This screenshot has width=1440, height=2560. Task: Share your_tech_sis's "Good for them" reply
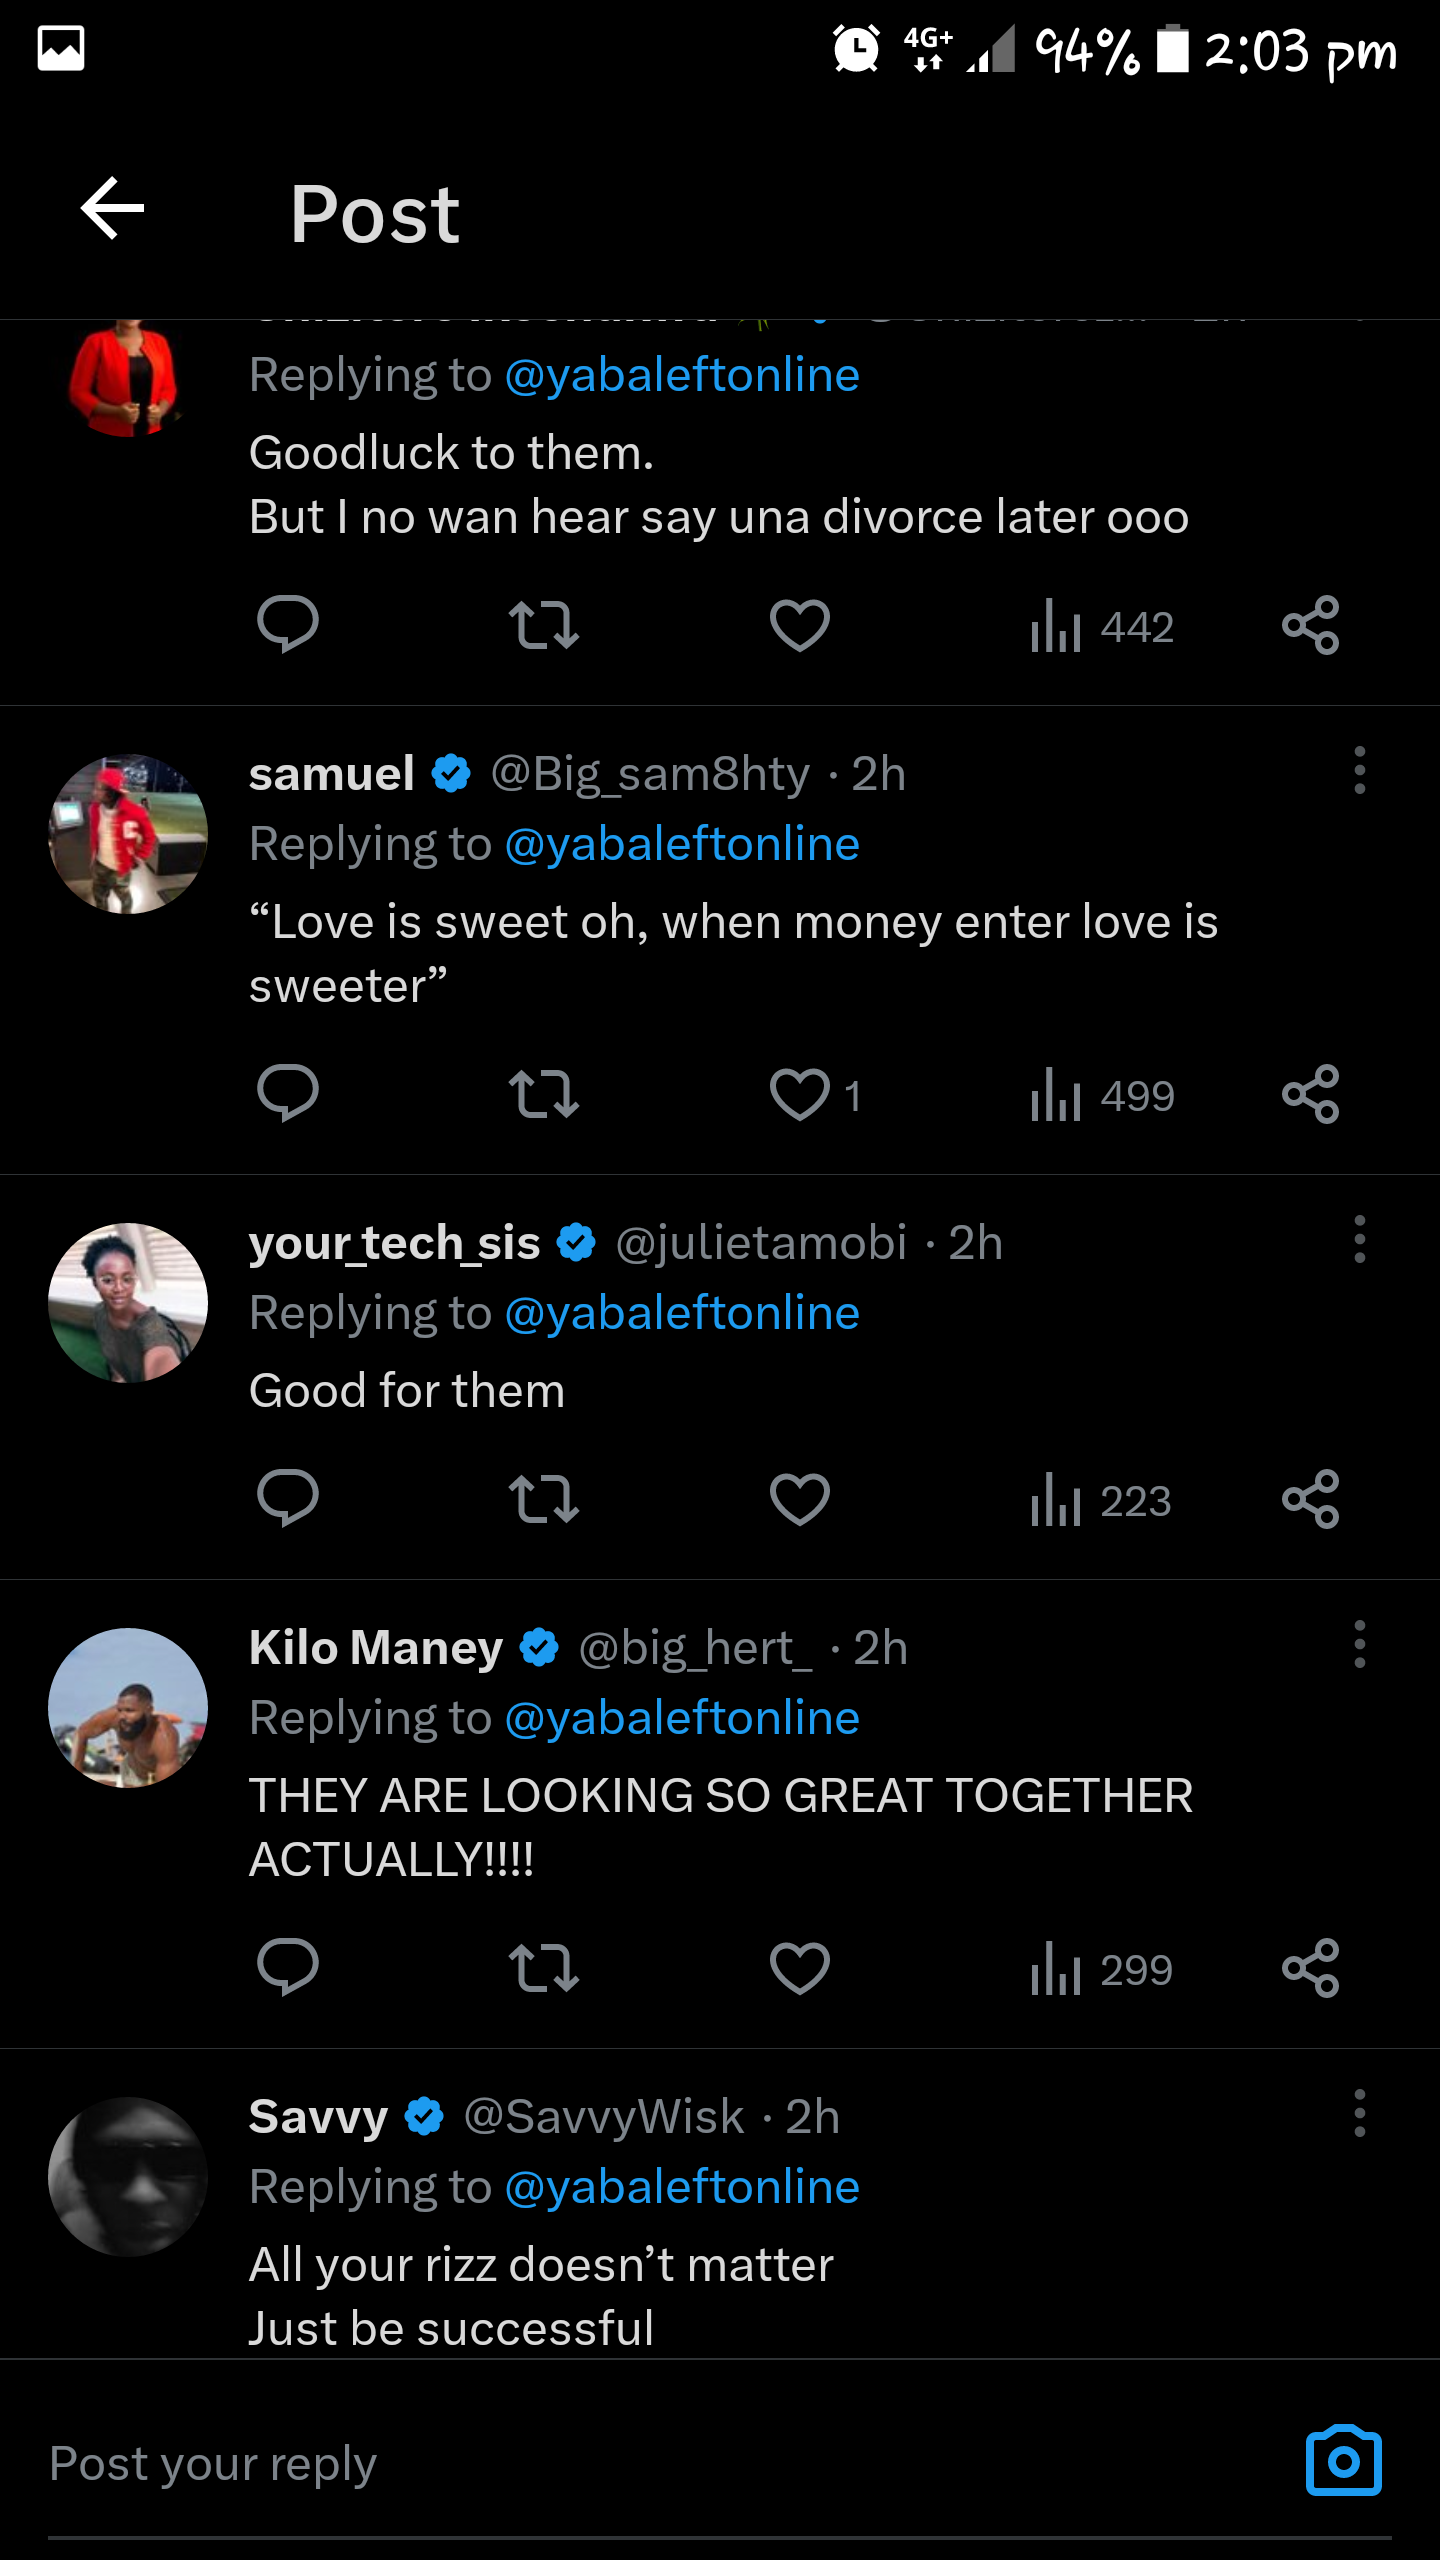click(1310, 1499)
